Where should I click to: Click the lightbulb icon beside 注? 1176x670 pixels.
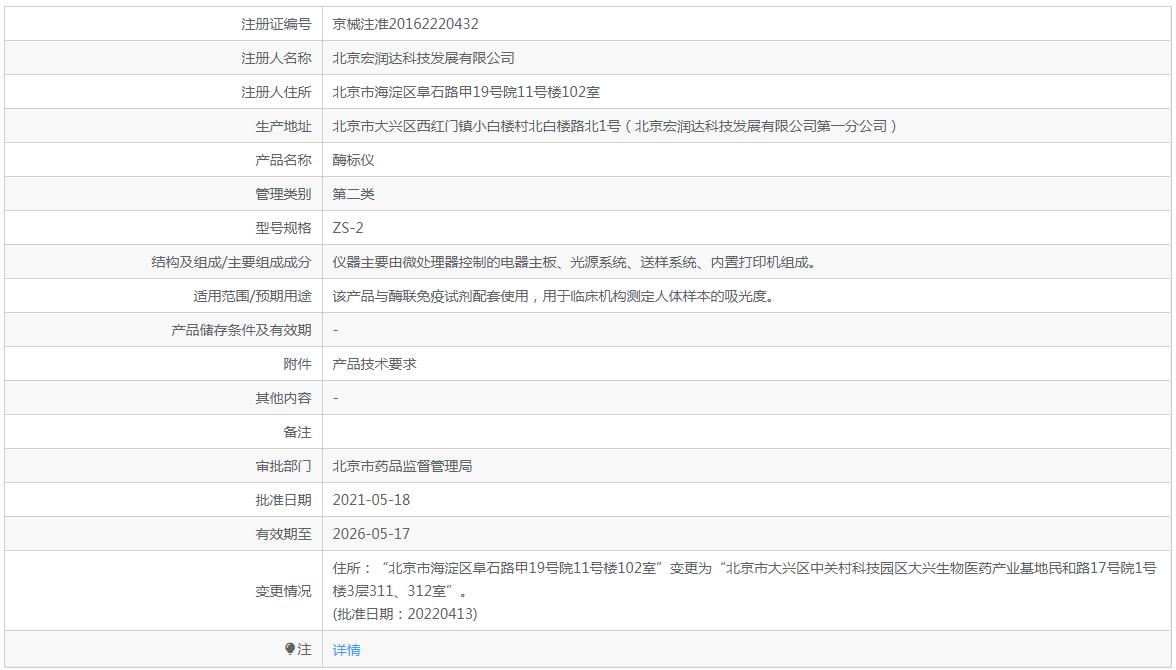pyautogui.click(x=290, y=649)
